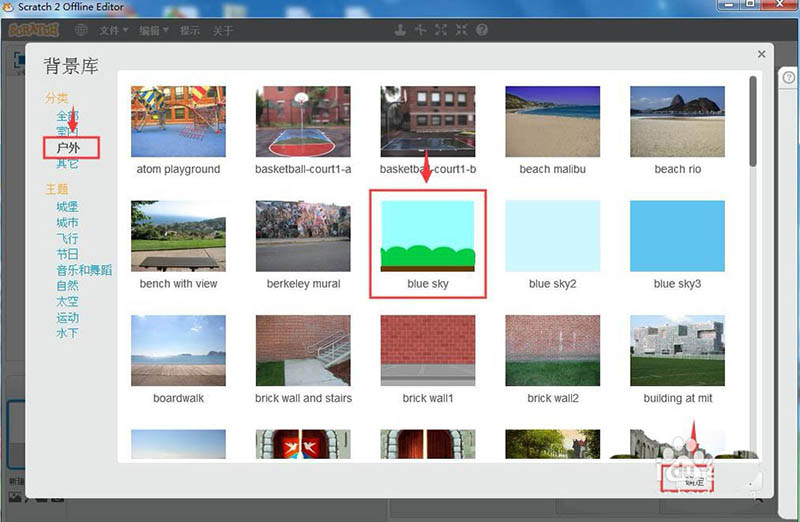Click the backdrop library vertical scrollbar

point(753,121)
